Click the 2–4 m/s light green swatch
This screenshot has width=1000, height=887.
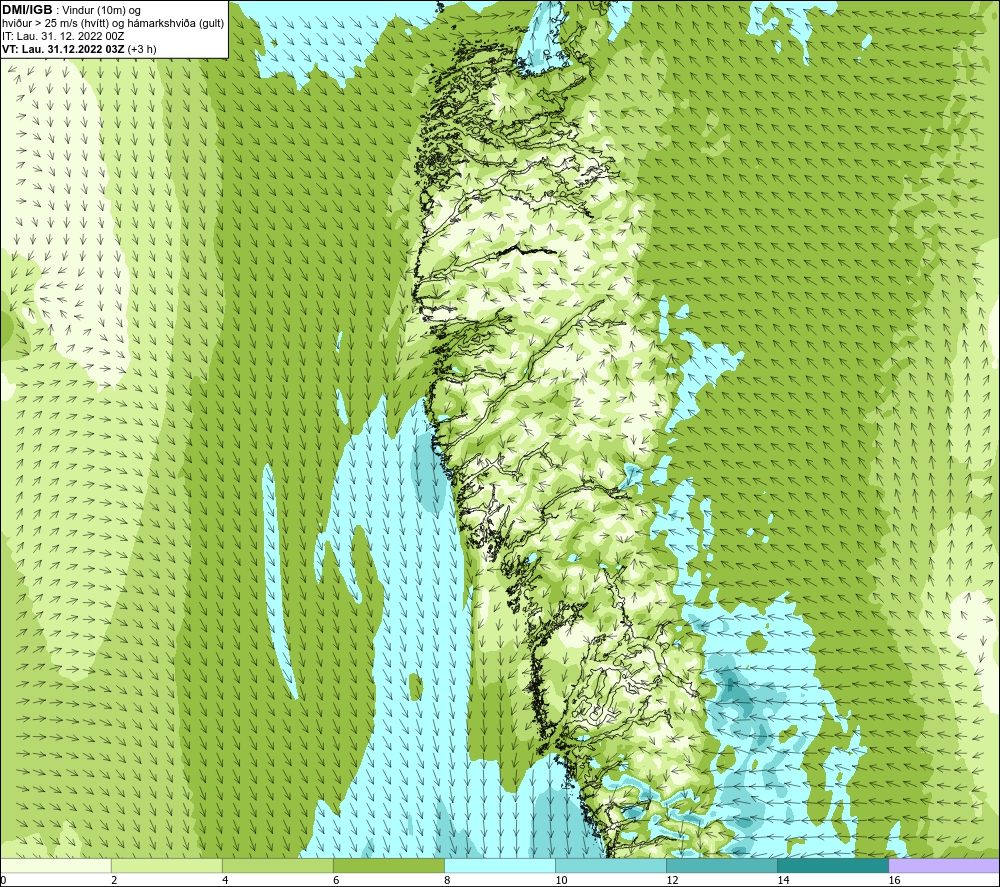[x=166, y=865]
